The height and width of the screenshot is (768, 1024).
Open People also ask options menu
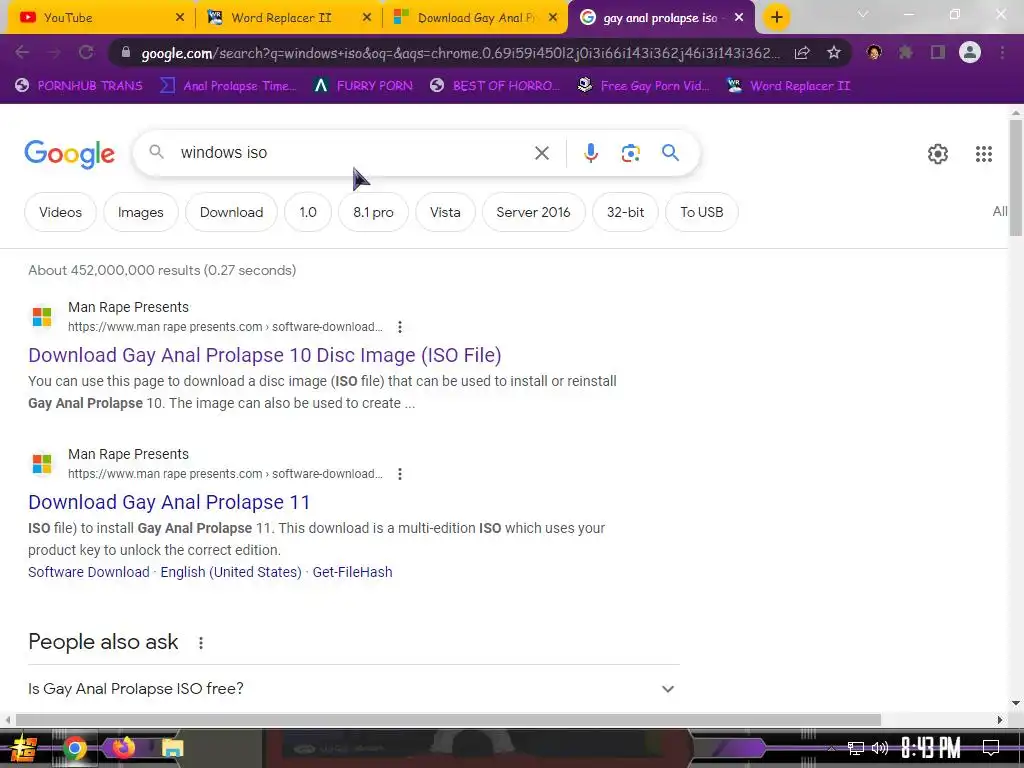(x=201, y=643)
